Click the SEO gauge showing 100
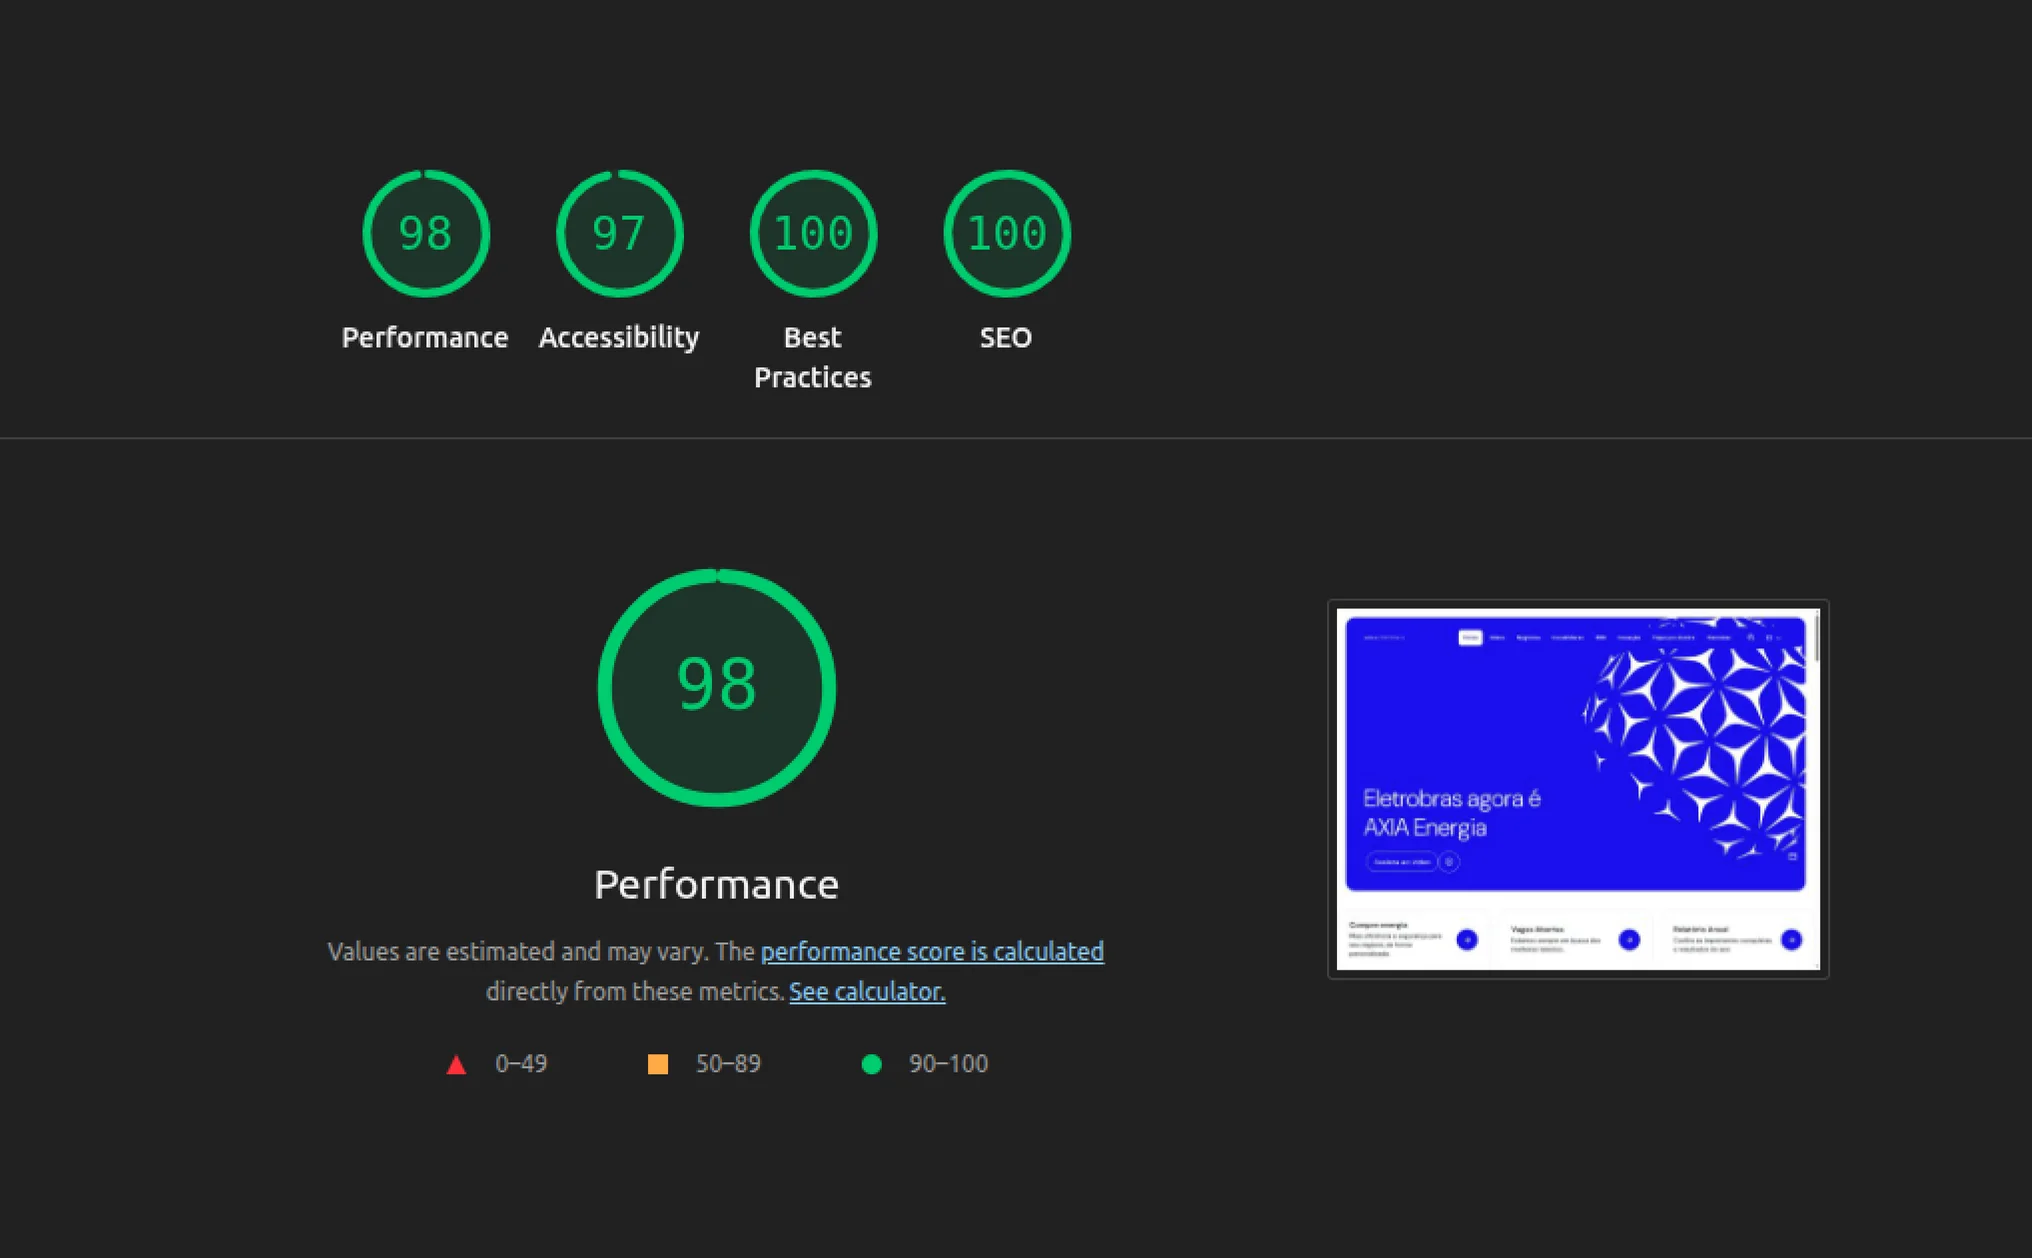This screenshot has height=1258, width=2032. pos(1006,233)
